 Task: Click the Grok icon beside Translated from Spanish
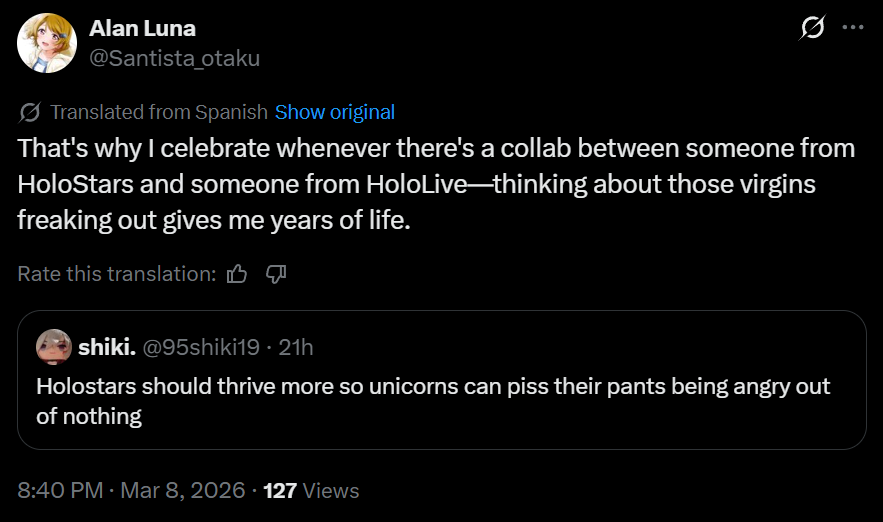click(30, 112)
